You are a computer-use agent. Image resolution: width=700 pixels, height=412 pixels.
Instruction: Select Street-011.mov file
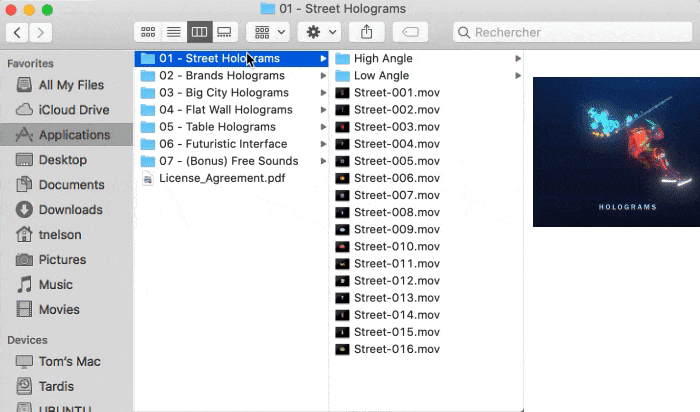[x=426, y=264]
